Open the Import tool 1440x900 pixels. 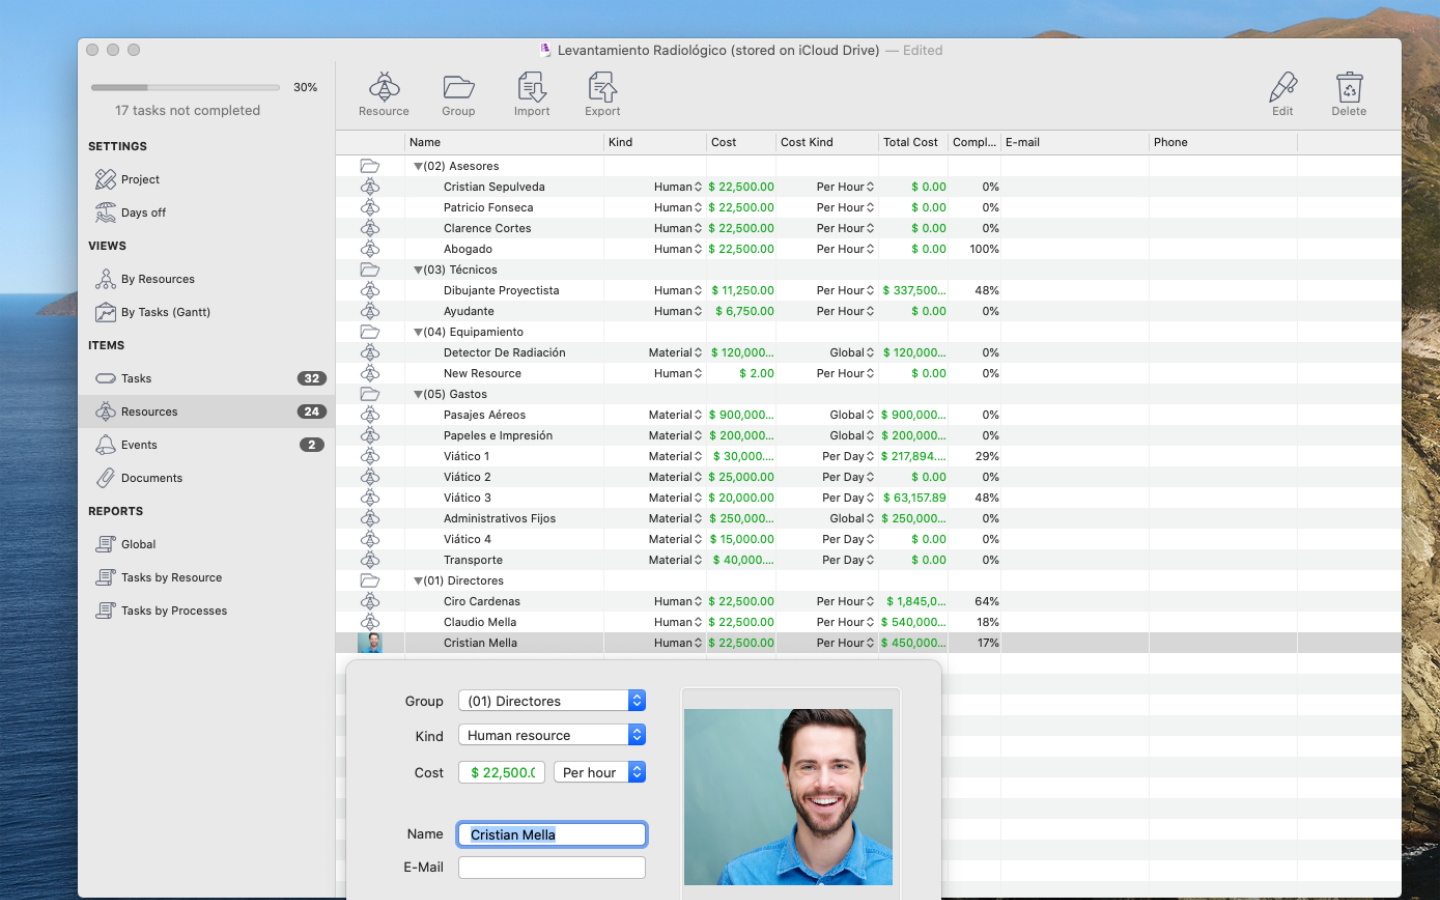click(x=532, y=88)
